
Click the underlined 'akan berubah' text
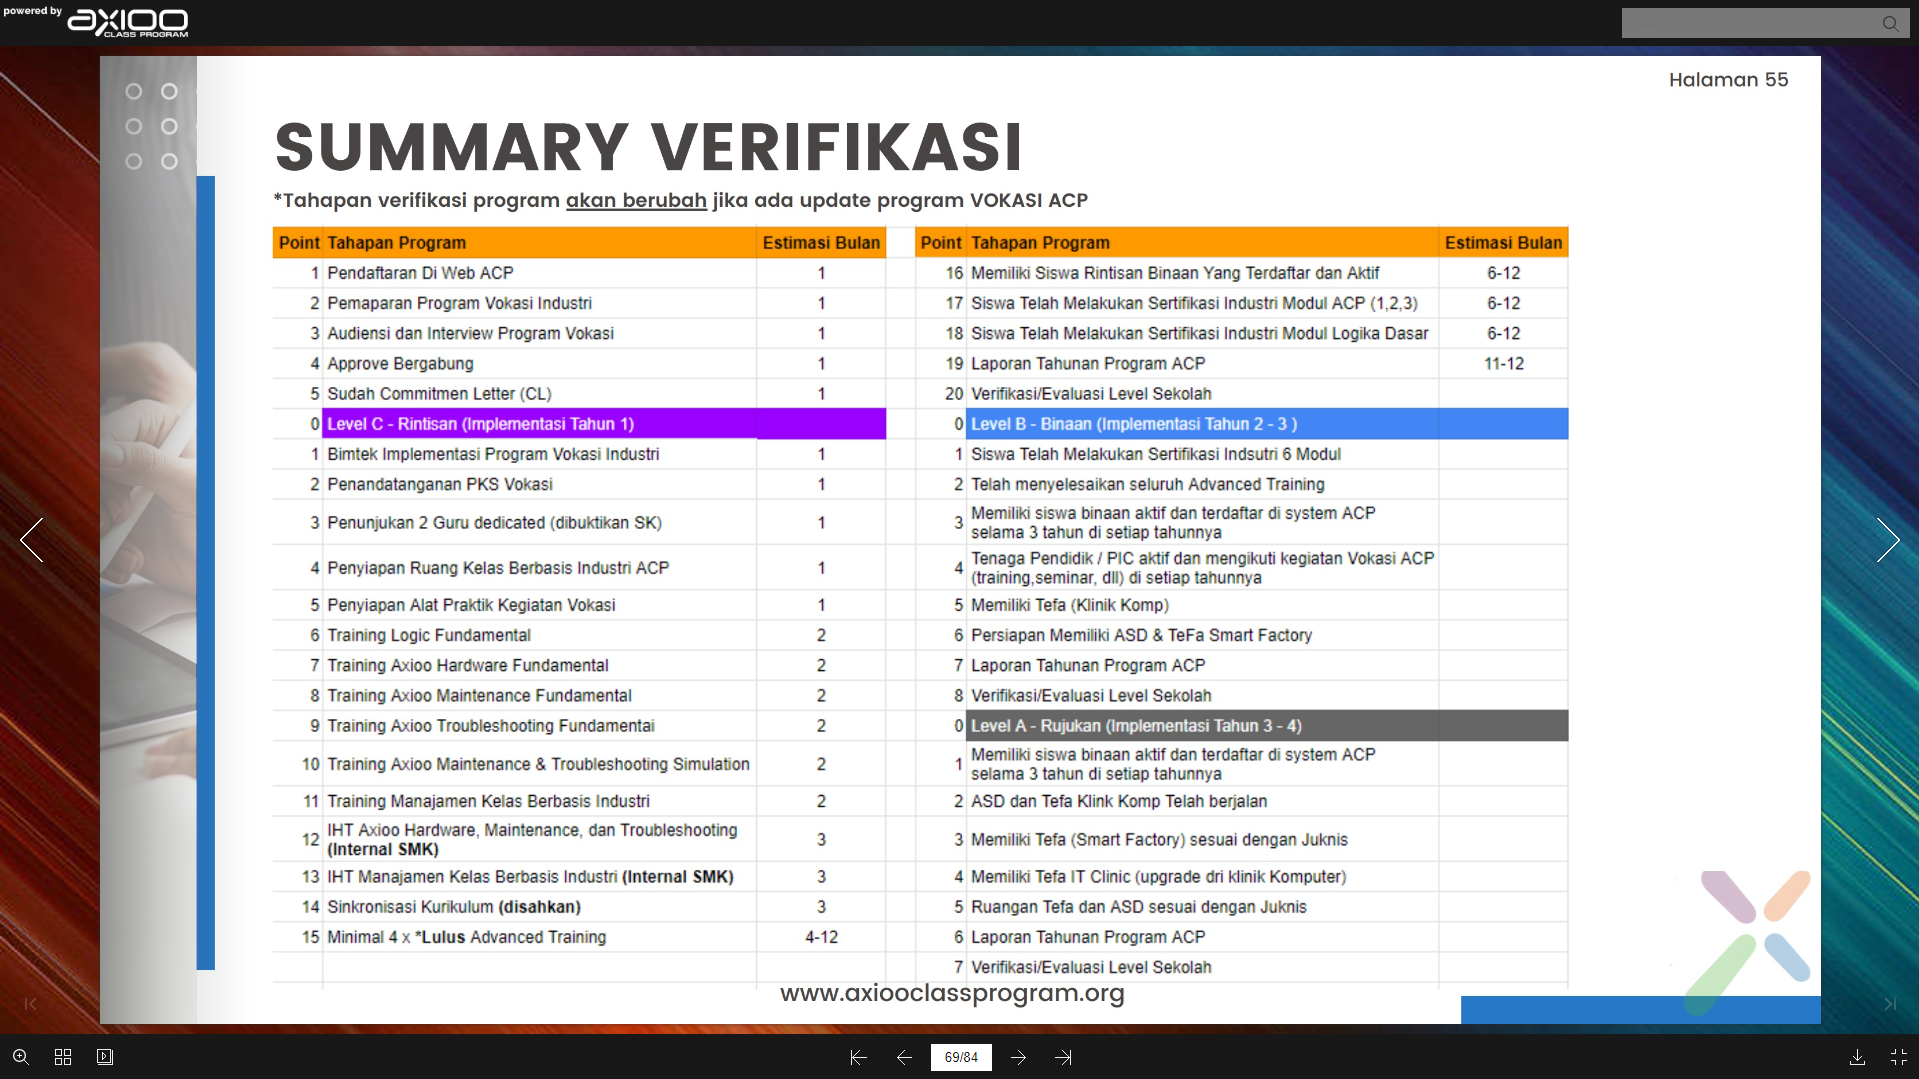click(x=636, y=200)
